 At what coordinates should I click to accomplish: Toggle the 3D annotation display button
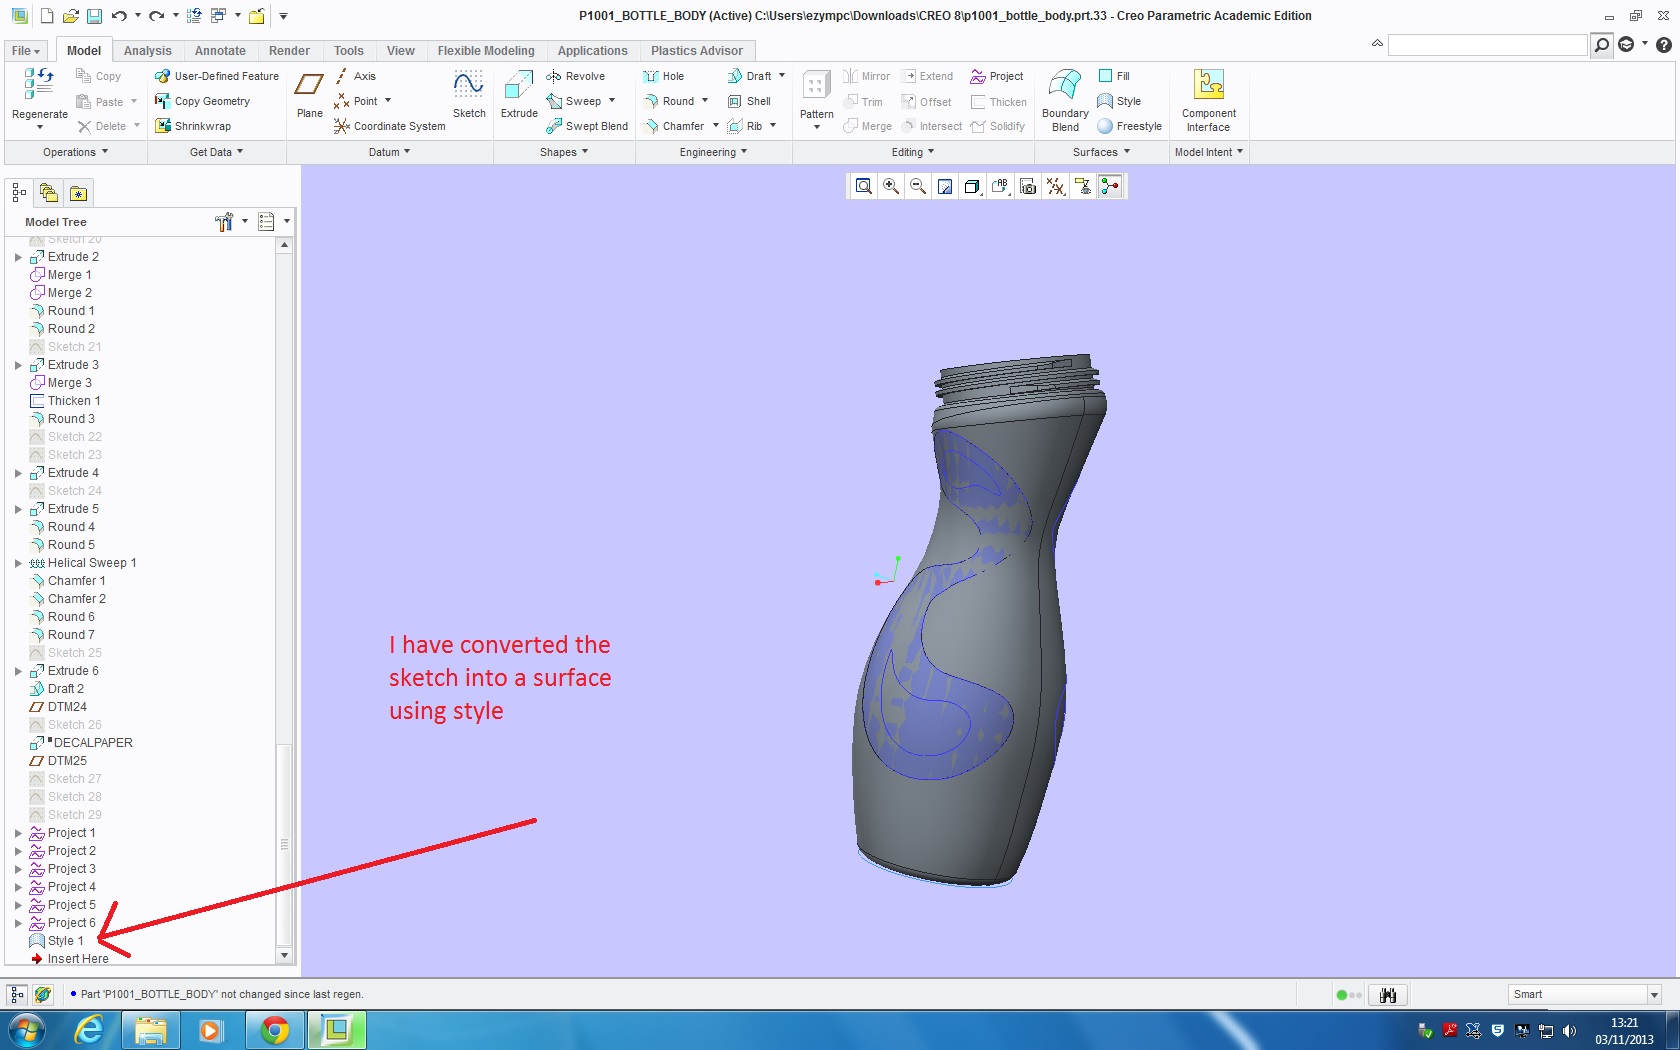tap(1083, 186)
